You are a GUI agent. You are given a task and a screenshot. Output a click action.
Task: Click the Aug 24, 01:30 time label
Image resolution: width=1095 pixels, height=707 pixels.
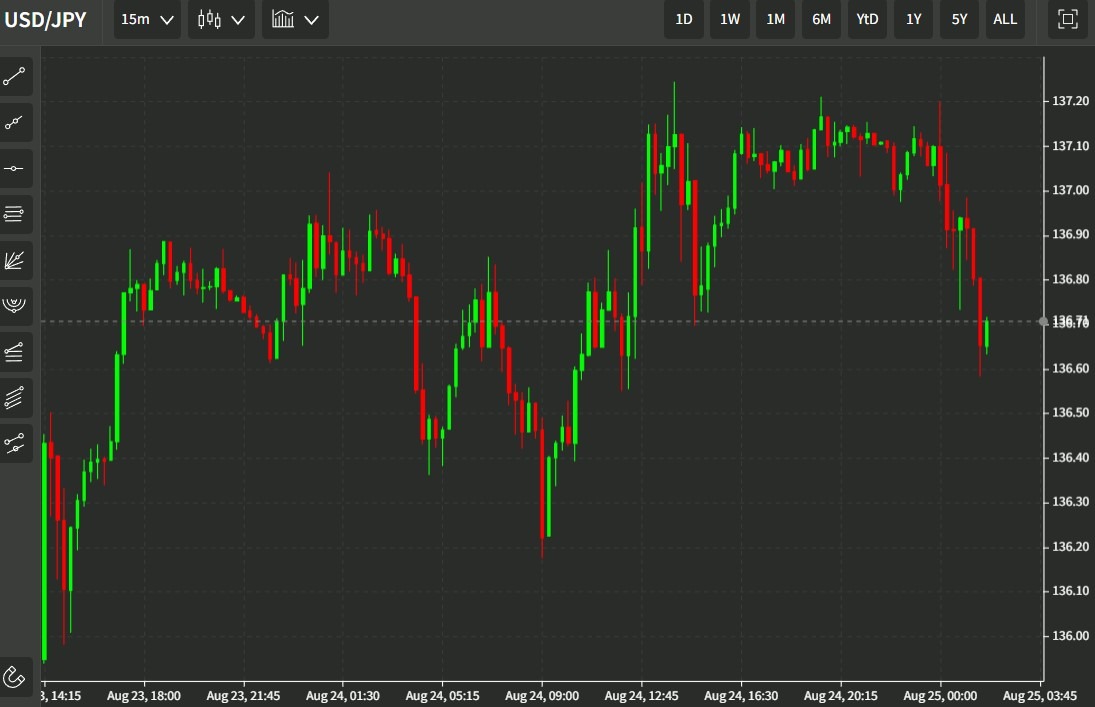pos(343,696)
